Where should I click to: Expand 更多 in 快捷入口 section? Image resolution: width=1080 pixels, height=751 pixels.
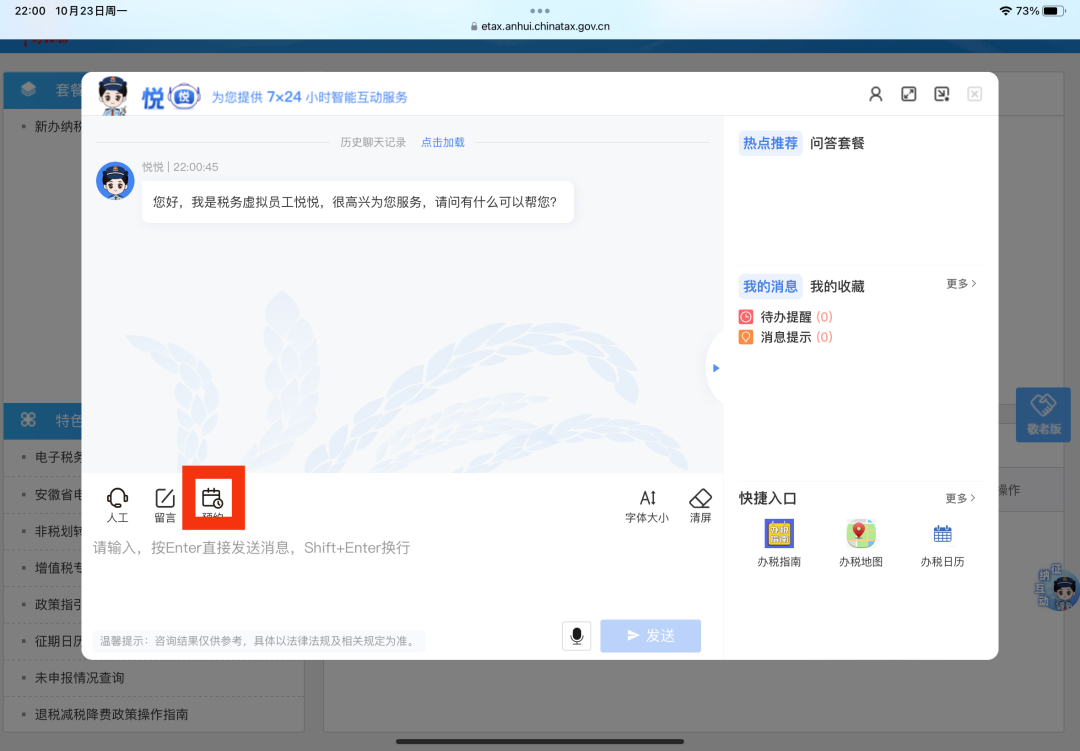click(961, 498)
